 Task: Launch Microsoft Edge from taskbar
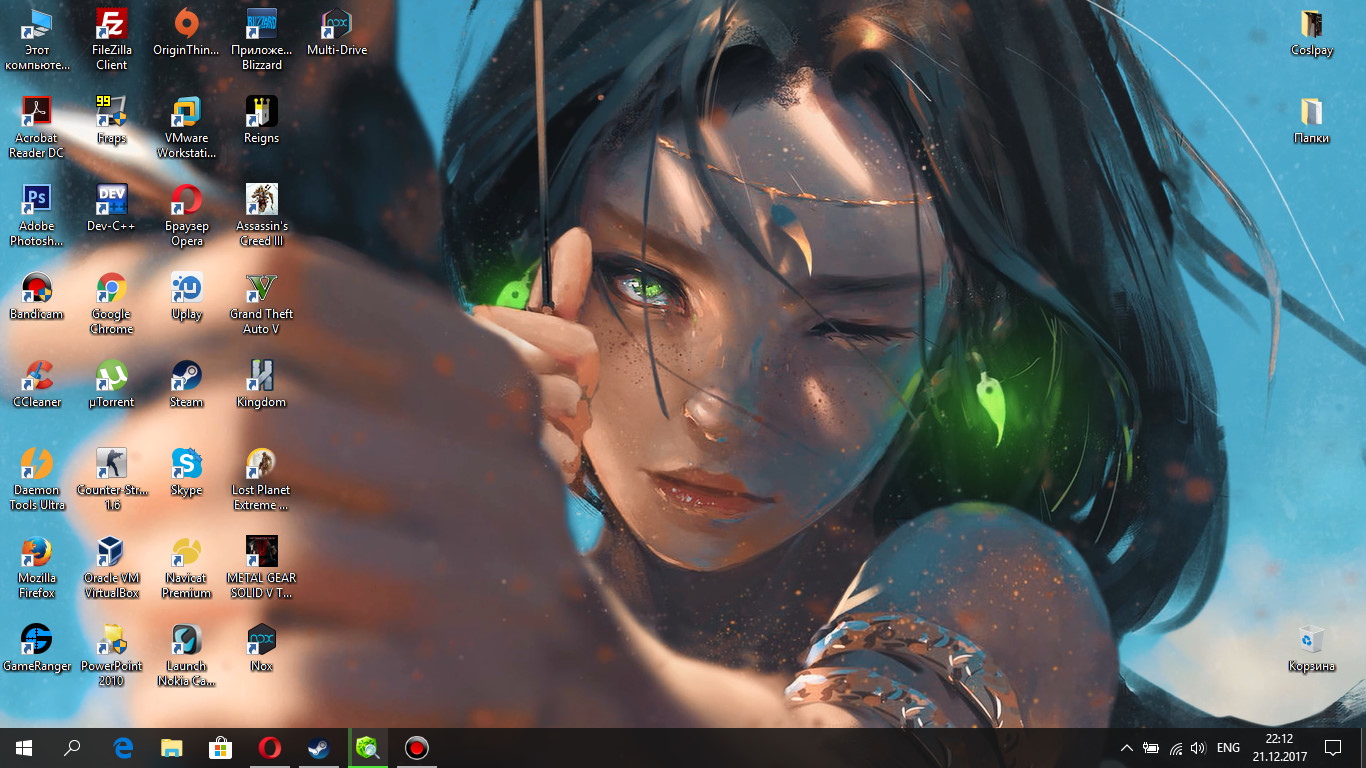123,748
